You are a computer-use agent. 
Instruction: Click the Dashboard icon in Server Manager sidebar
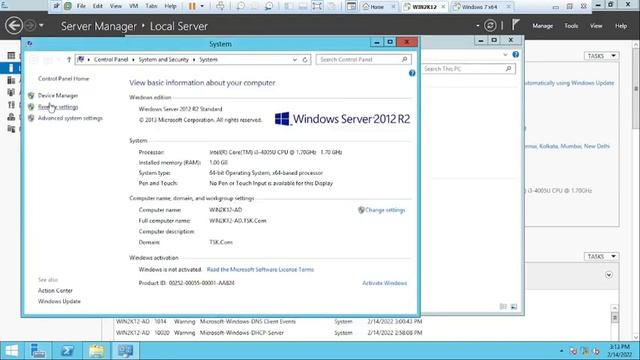click(11, 55)
